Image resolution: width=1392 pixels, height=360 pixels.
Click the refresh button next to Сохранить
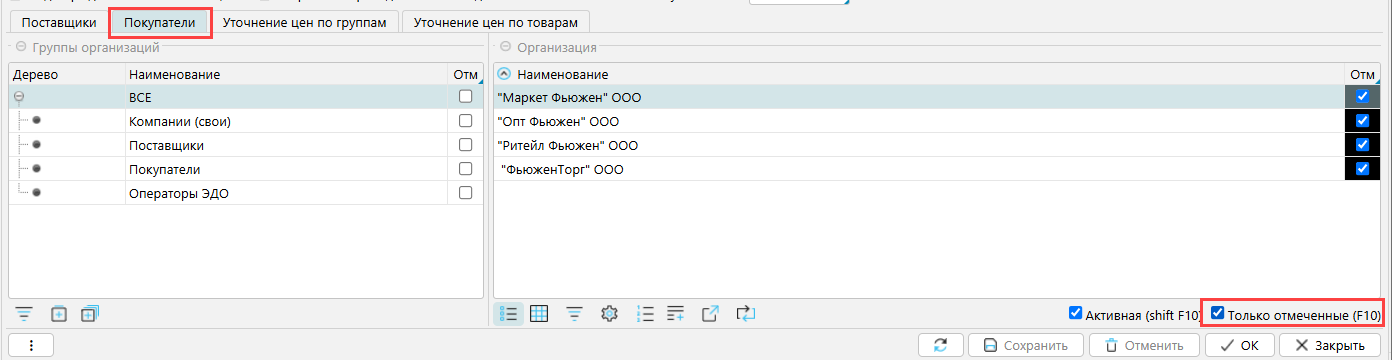pyautogui.click(x=940, y=345)
